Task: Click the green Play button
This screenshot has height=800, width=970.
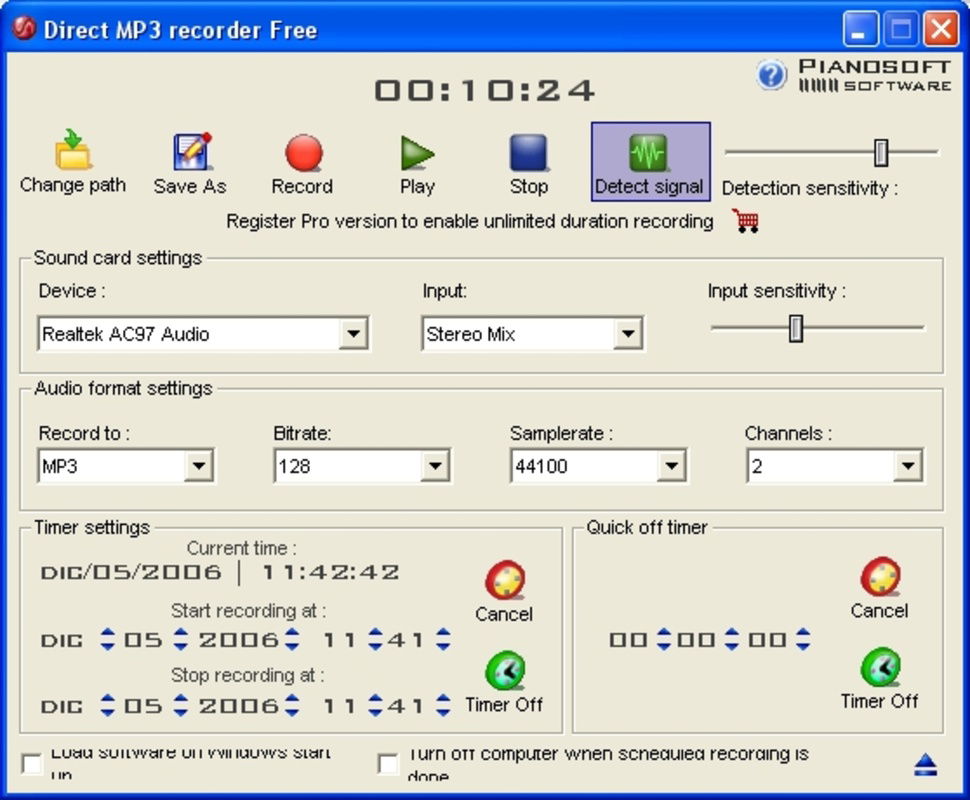Action: click(x=418, y=153)
